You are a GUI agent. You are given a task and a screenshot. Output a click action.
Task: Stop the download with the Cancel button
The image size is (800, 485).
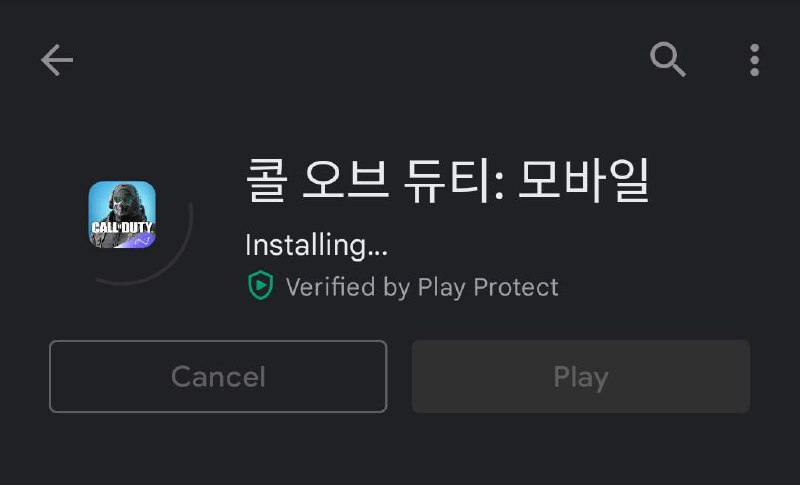[218, 376]
